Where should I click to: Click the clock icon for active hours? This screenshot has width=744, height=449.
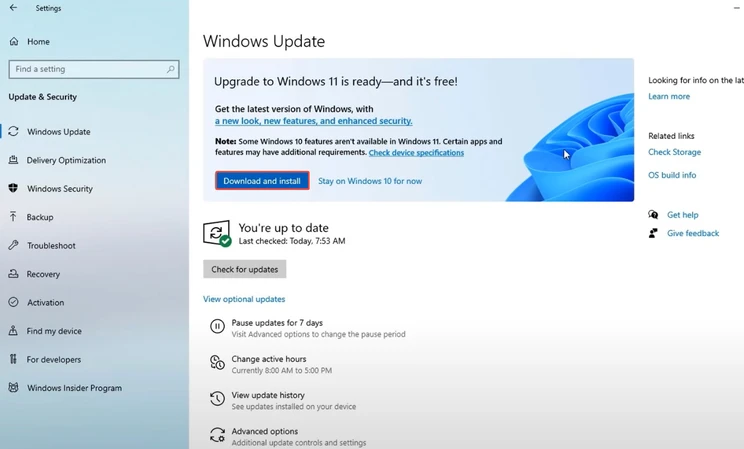point(217,363)
